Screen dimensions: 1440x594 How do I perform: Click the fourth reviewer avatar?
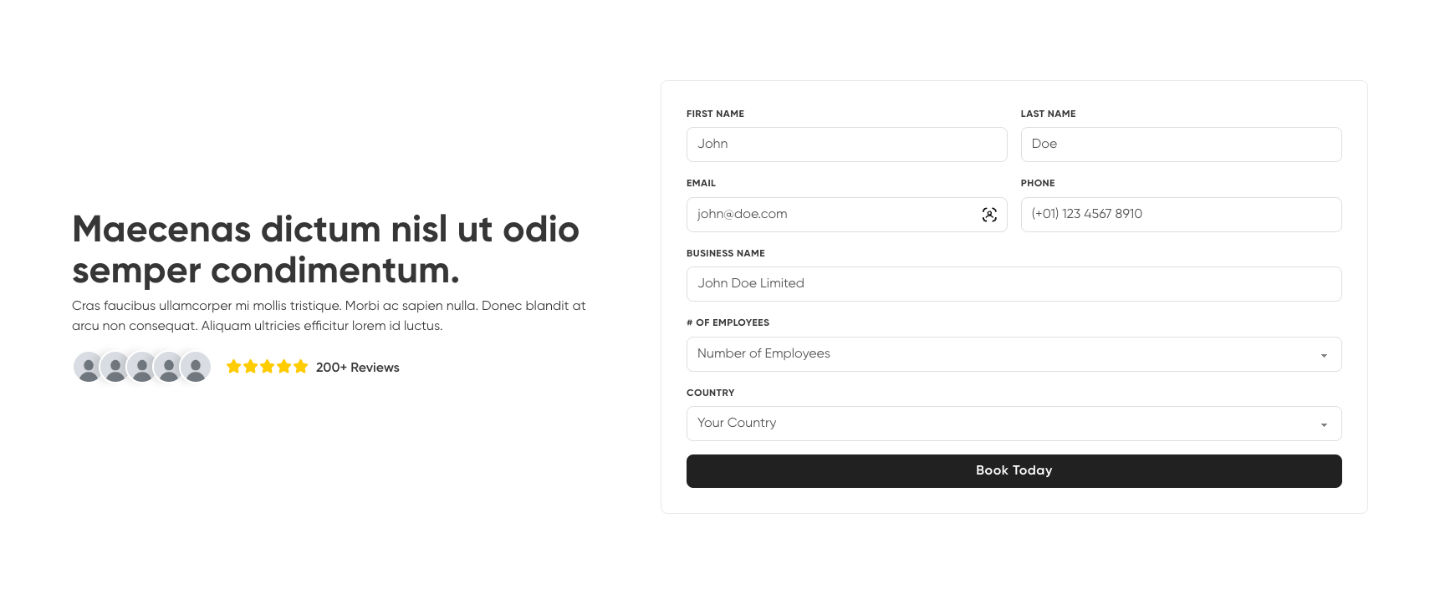[169, 367]
